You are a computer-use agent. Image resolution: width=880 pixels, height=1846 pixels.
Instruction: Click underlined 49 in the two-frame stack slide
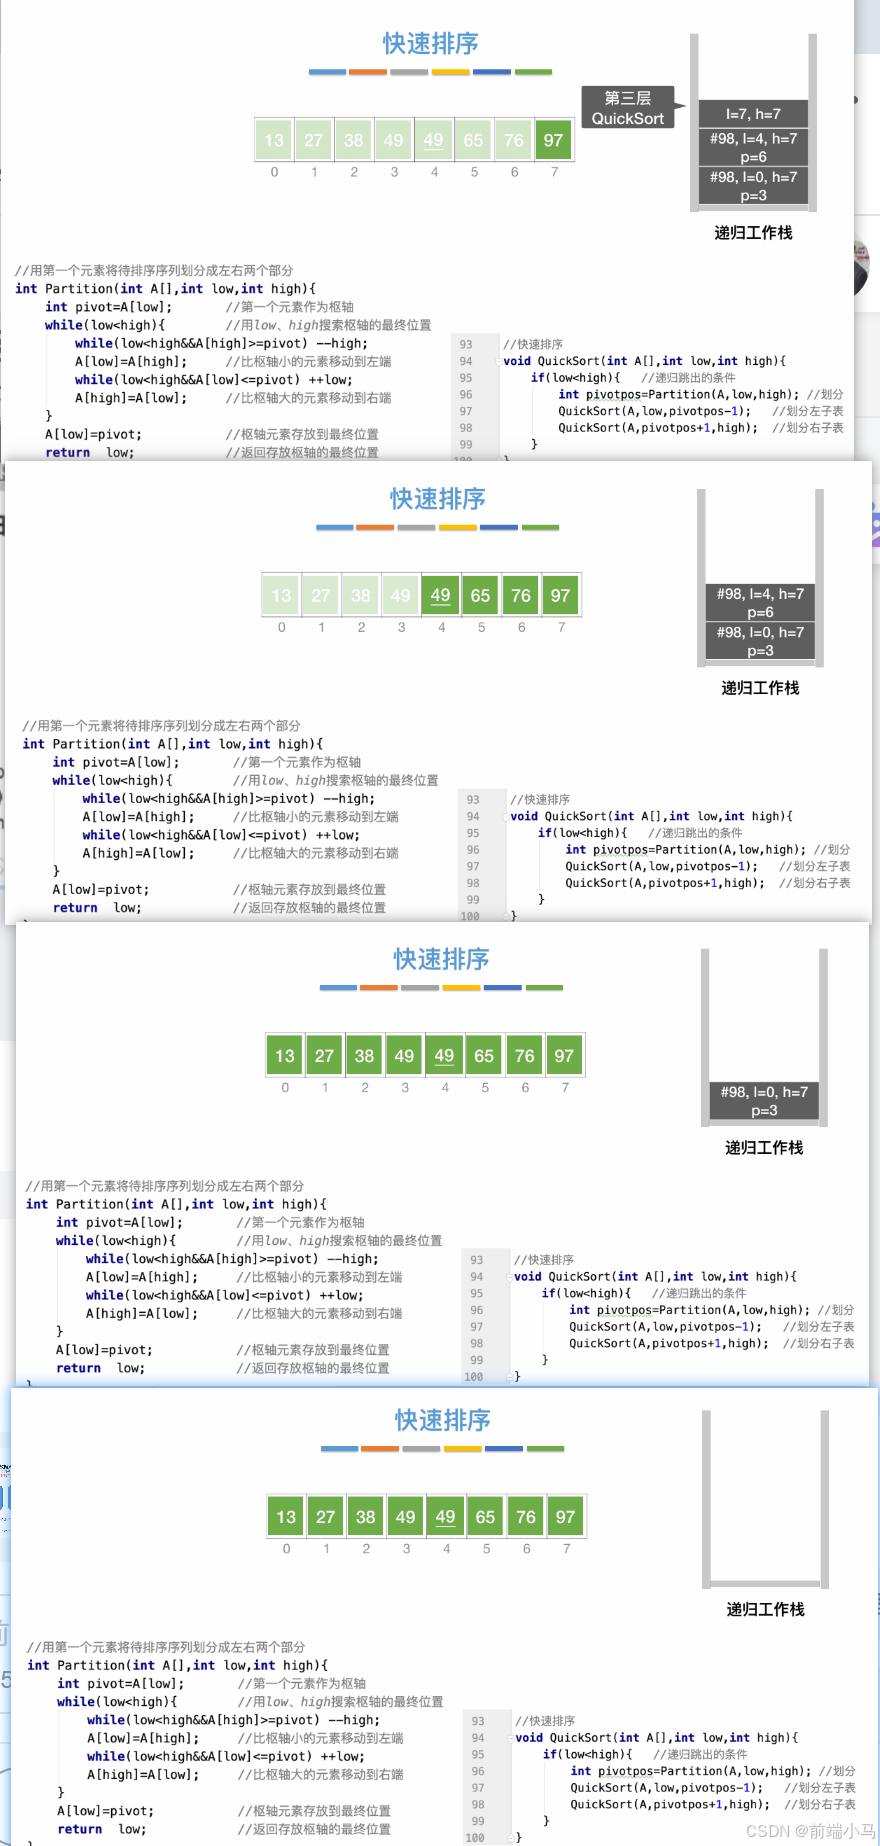441,595
